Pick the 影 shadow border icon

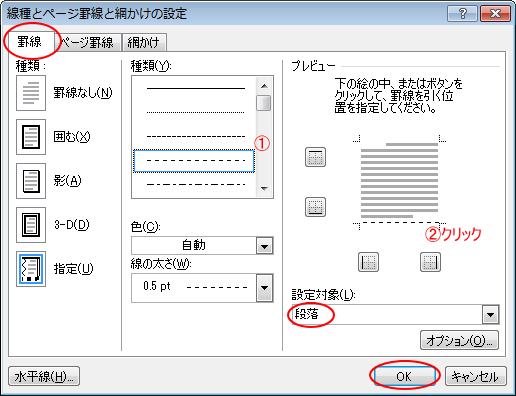click(31, 181)
